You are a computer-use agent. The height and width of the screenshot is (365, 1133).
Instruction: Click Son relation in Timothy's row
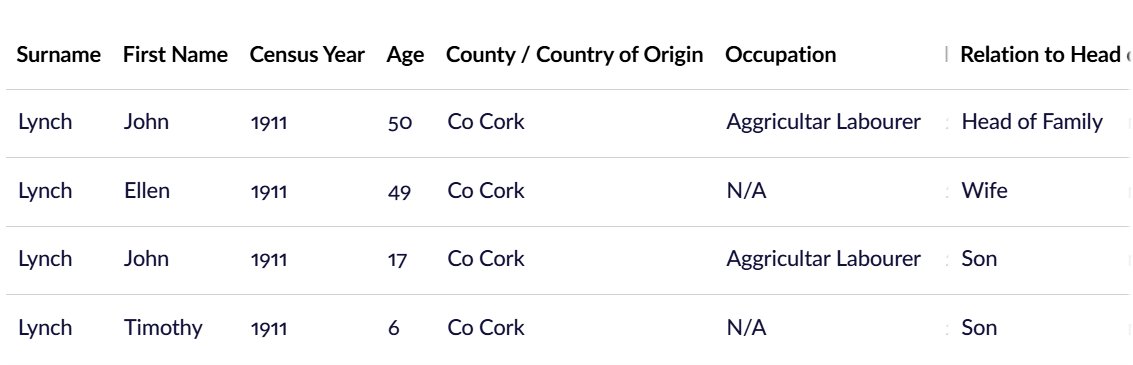[x=979, y=328]
